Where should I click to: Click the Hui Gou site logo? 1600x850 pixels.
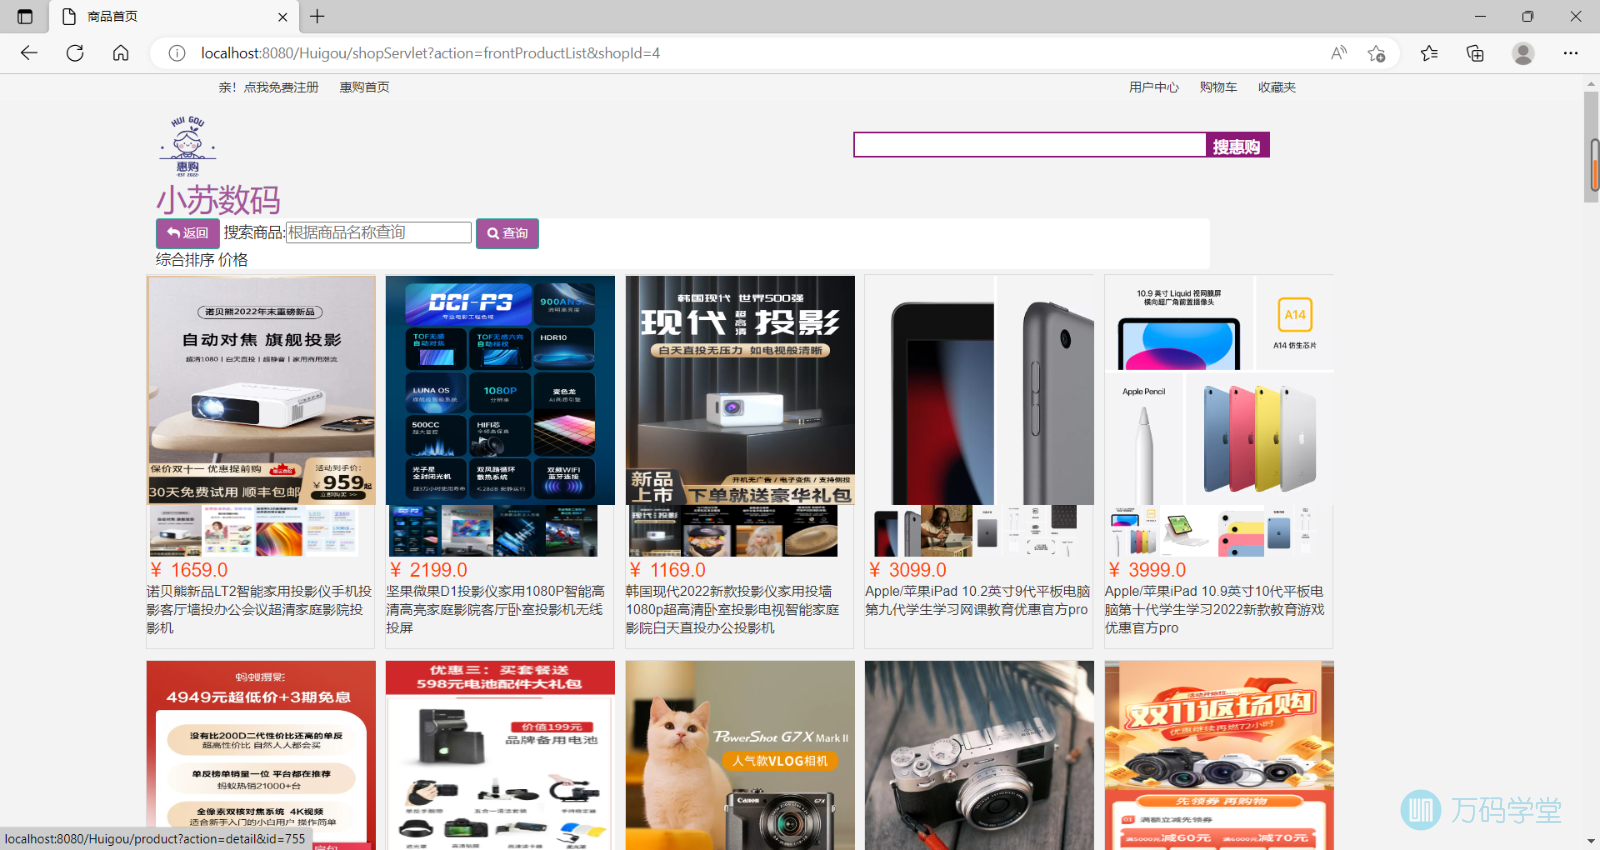click(188, 146)
